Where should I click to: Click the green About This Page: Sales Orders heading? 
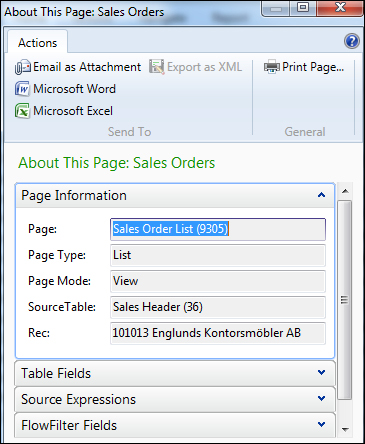click(117, 163)
